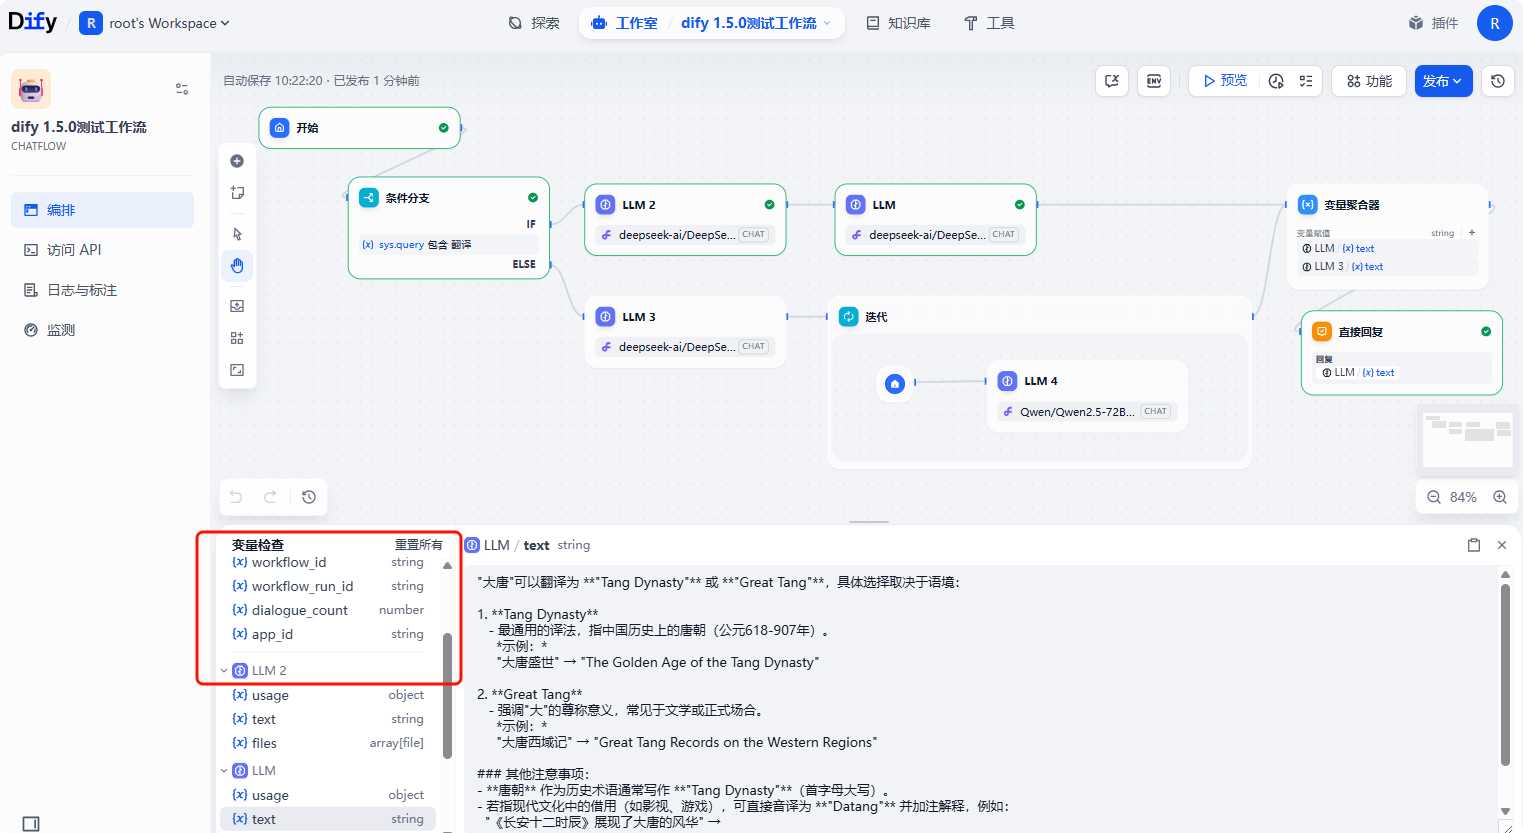1523x833 pixels.
Task: Expand the 发布 publish dropdown
Action: pyautogui.click(x=1443, y=81)
